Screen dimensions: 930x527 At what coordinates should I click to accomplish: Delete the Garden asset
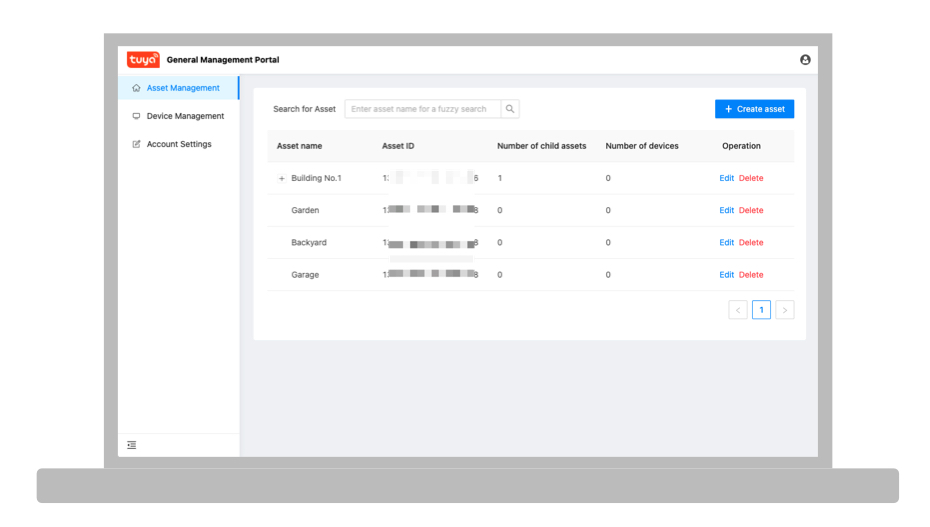click(x=751, y=210)
